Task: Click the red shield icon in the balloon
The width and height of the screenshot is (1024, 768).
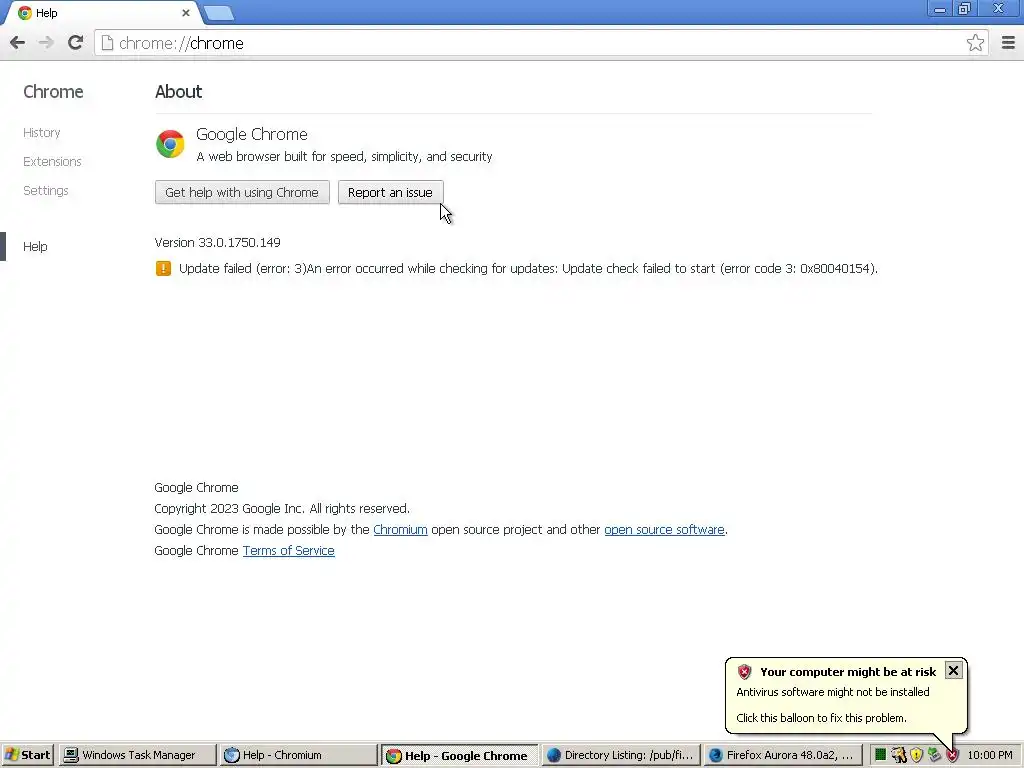Action: click(744, 671)
